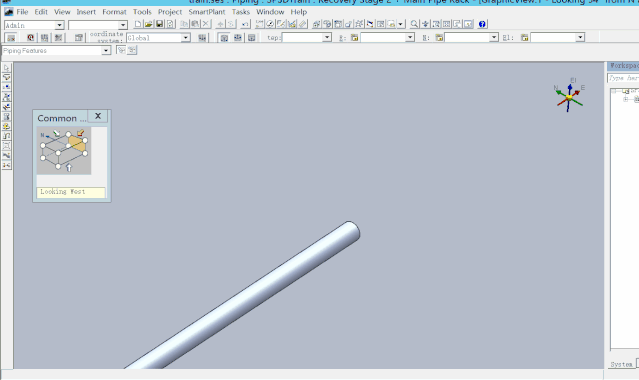Select the cylindrical coordinates mode icon
The image size is (639, 380).
tap(252, 38)
